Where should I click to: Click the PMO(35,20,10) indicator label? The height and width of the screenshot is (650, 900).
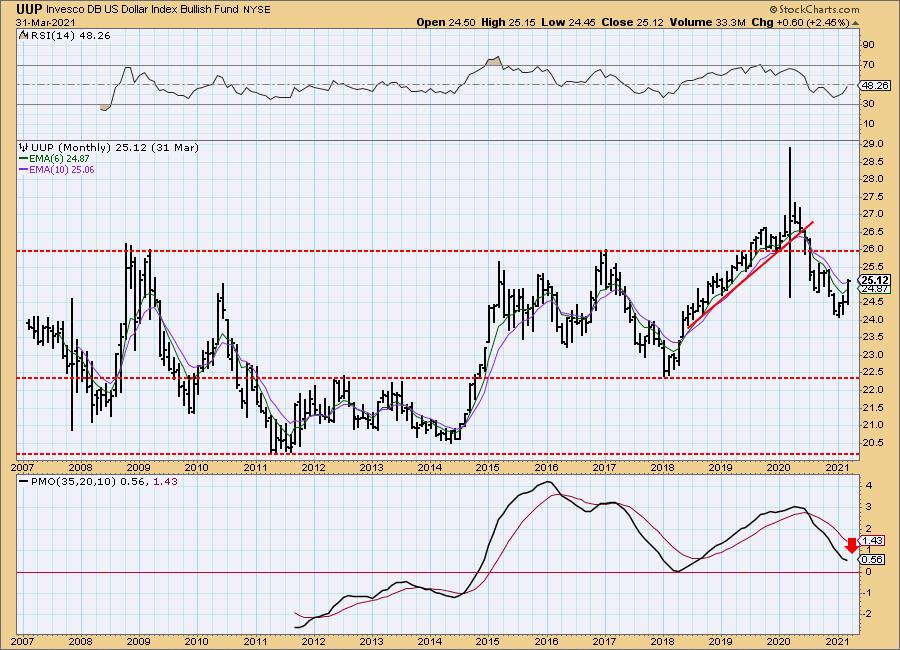coord(87,483)
